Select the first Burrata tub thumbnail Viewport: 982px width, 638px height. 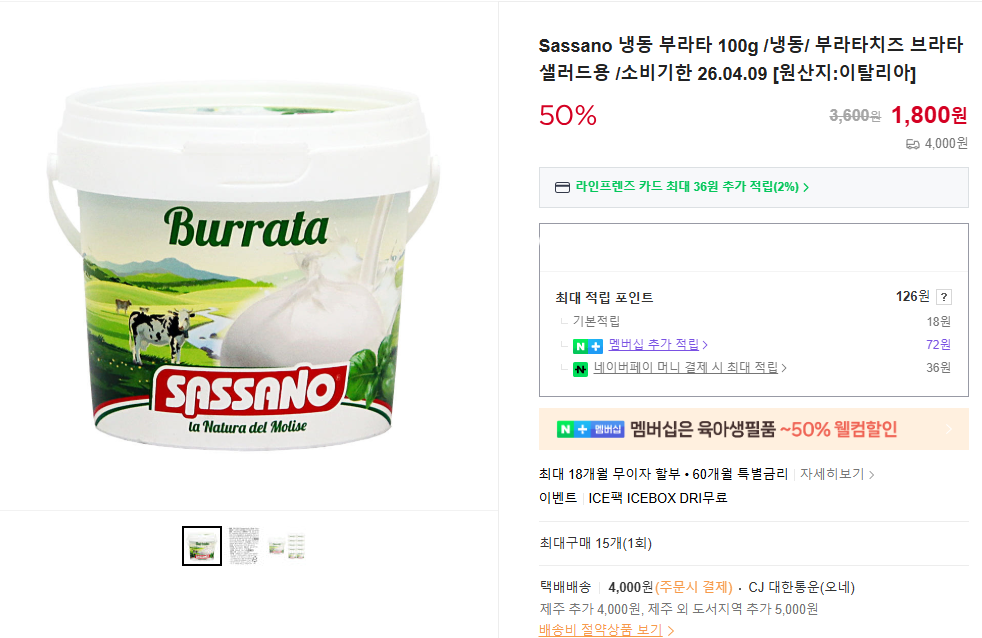click(x=202, y=546)
